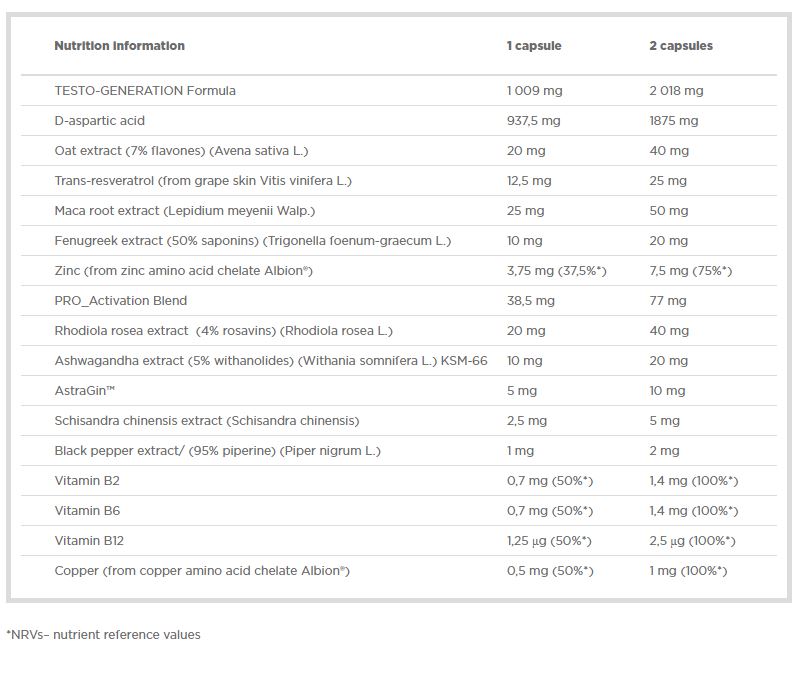Click the D-aspartic acid ingredient name
The image size is (799, 676).
(x=99, y=121)
